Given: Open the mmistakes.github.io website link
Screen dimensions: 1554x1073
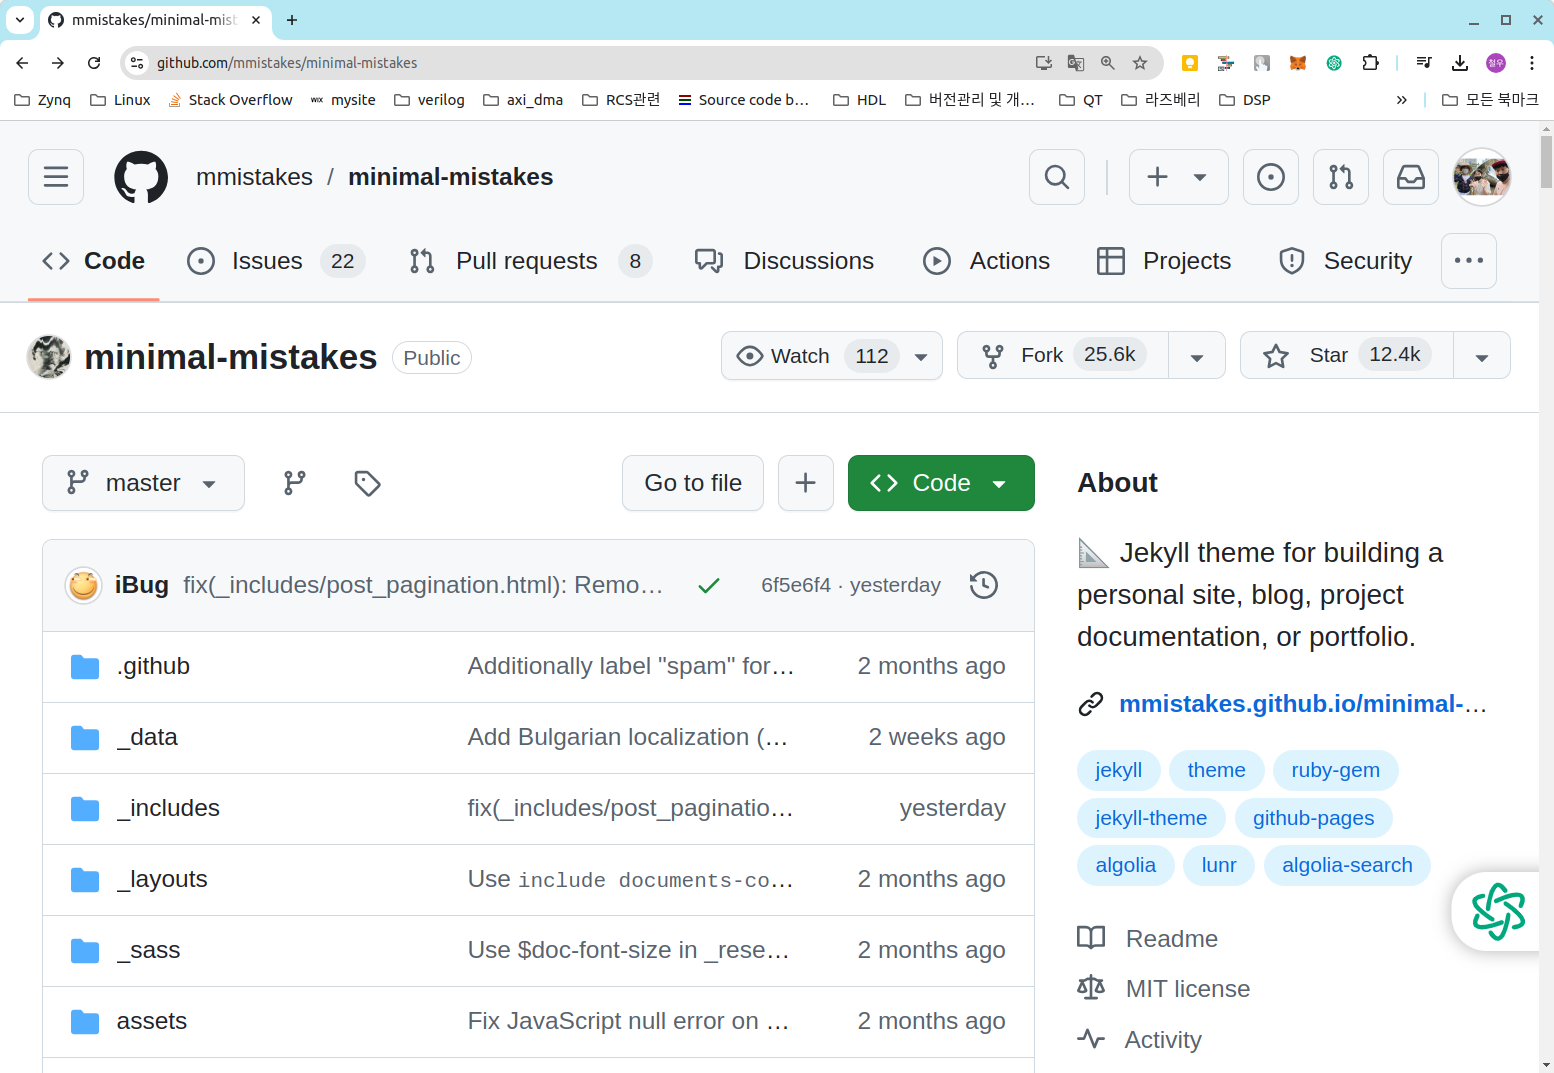Looking at the screenshot, I should click(1300, 704).
